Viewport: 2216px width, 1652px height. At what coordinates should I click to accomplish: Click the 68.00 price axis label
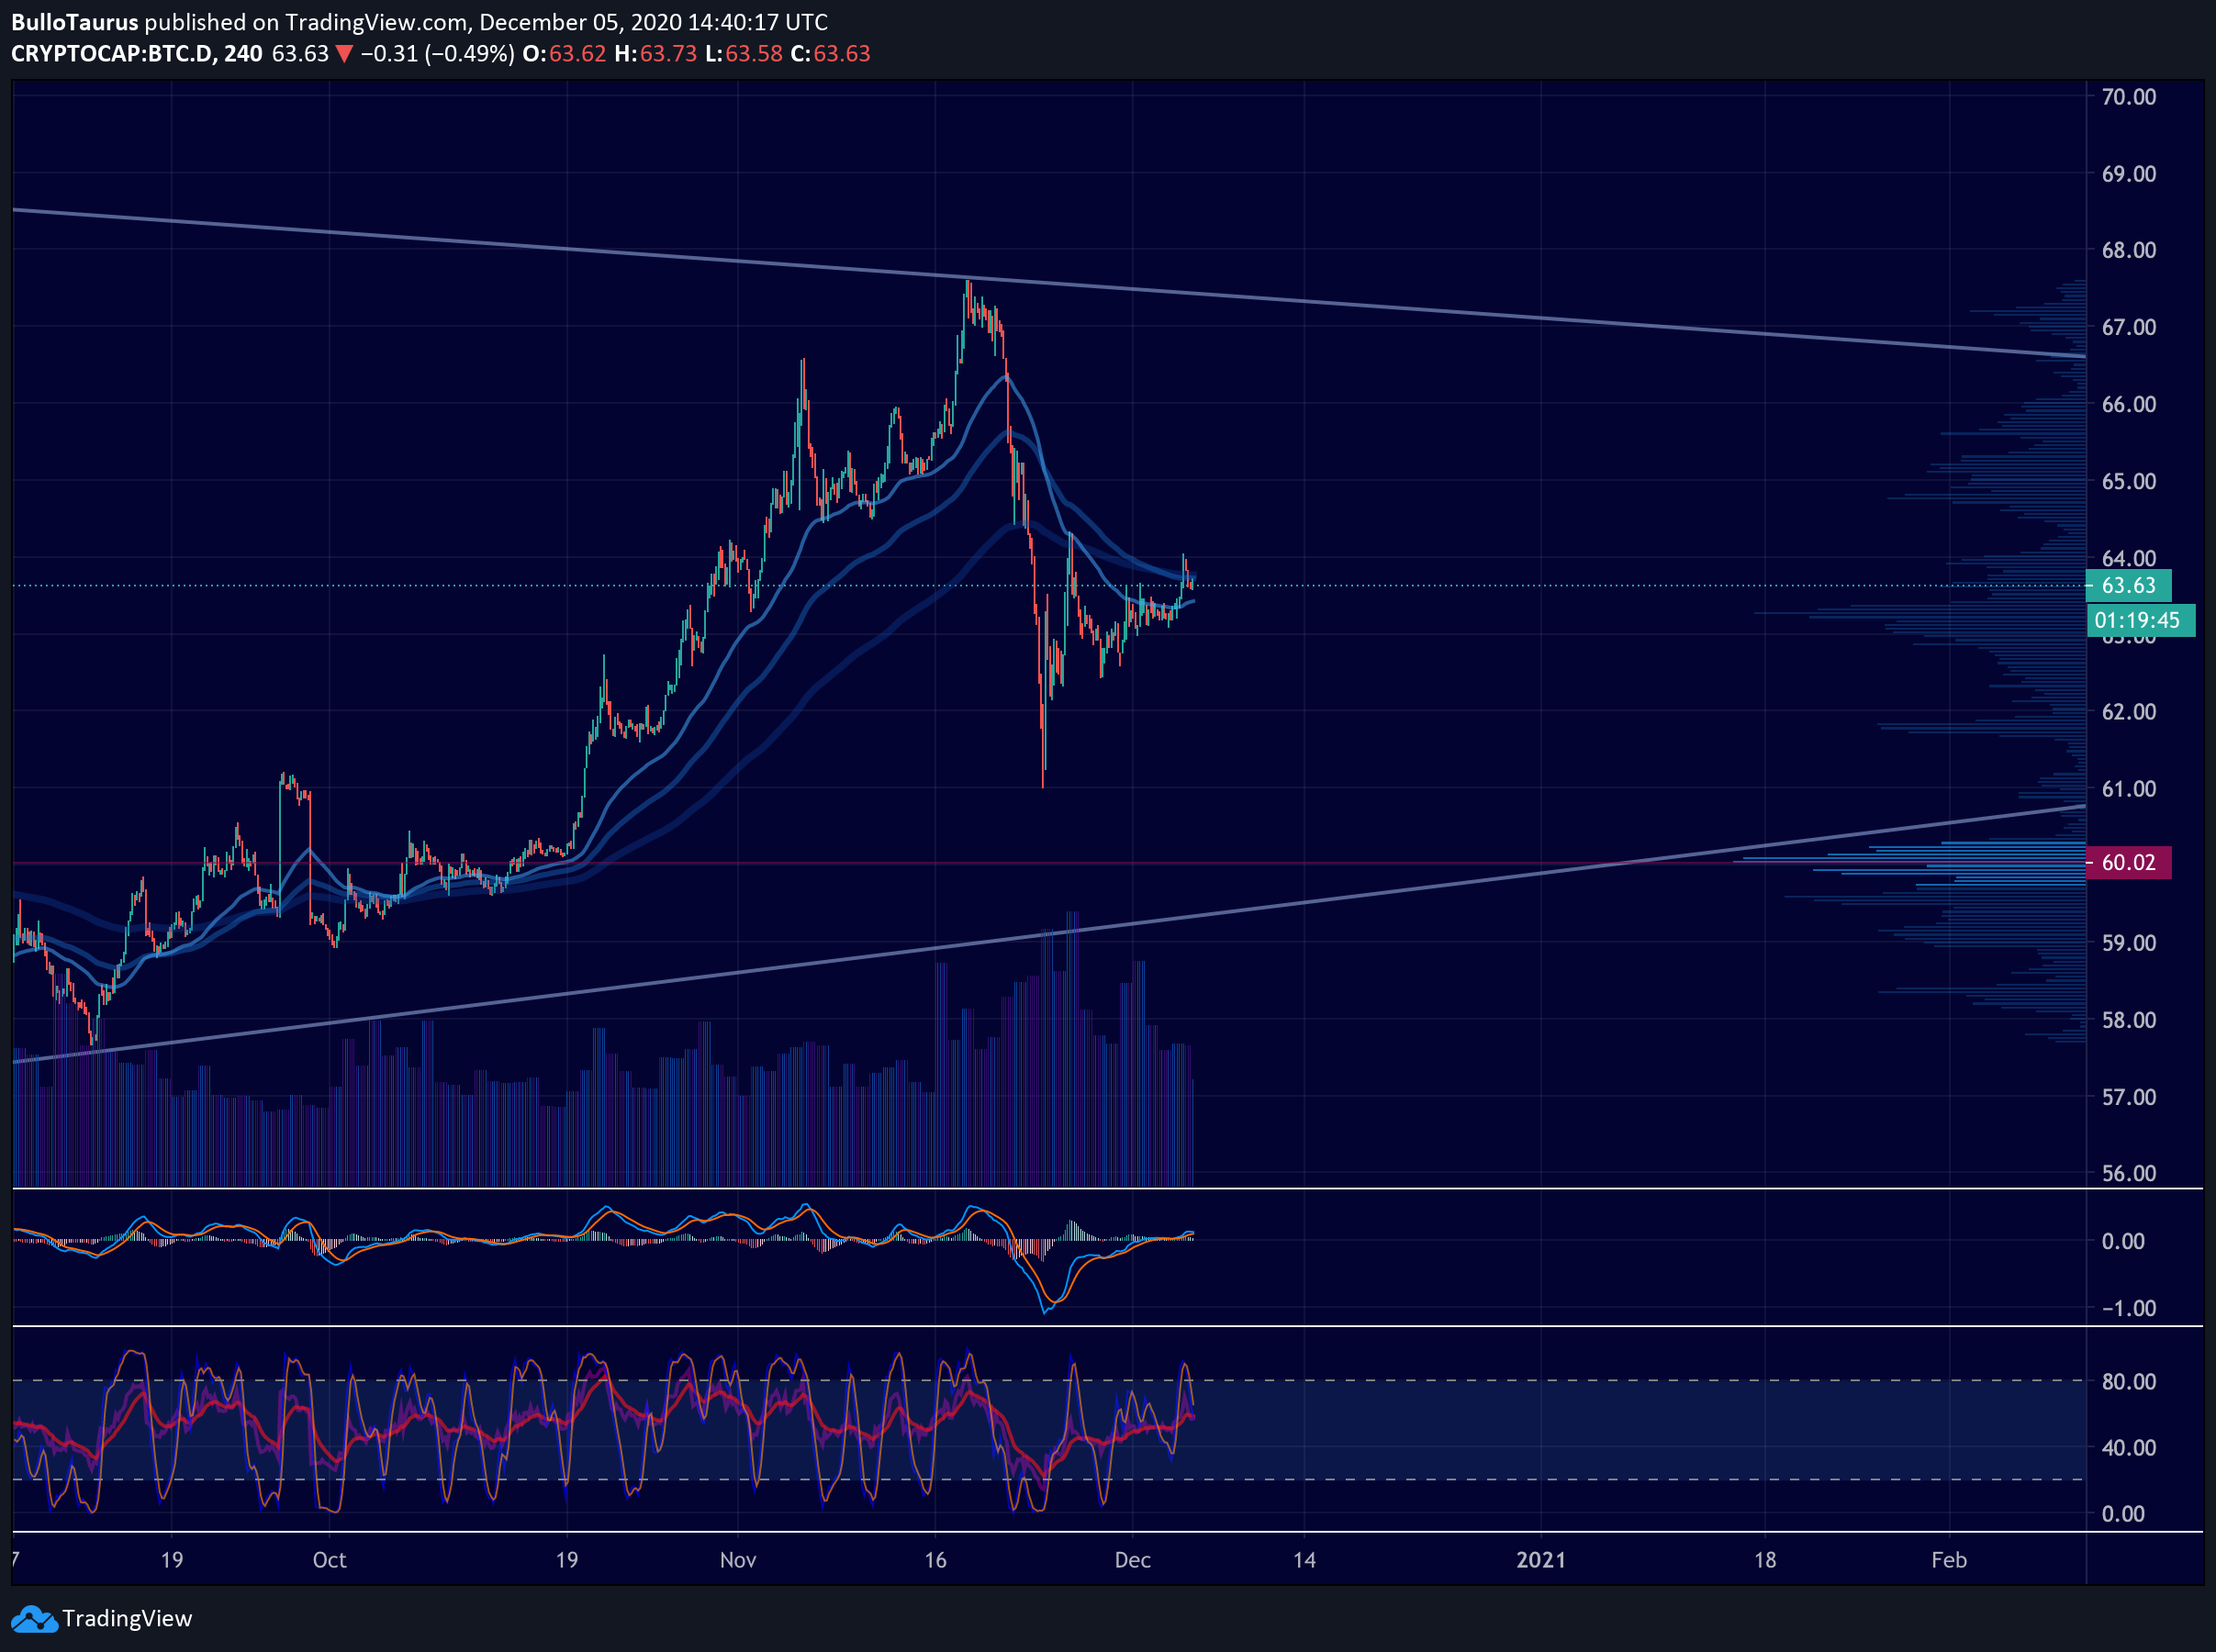[x=2128, y=250]
